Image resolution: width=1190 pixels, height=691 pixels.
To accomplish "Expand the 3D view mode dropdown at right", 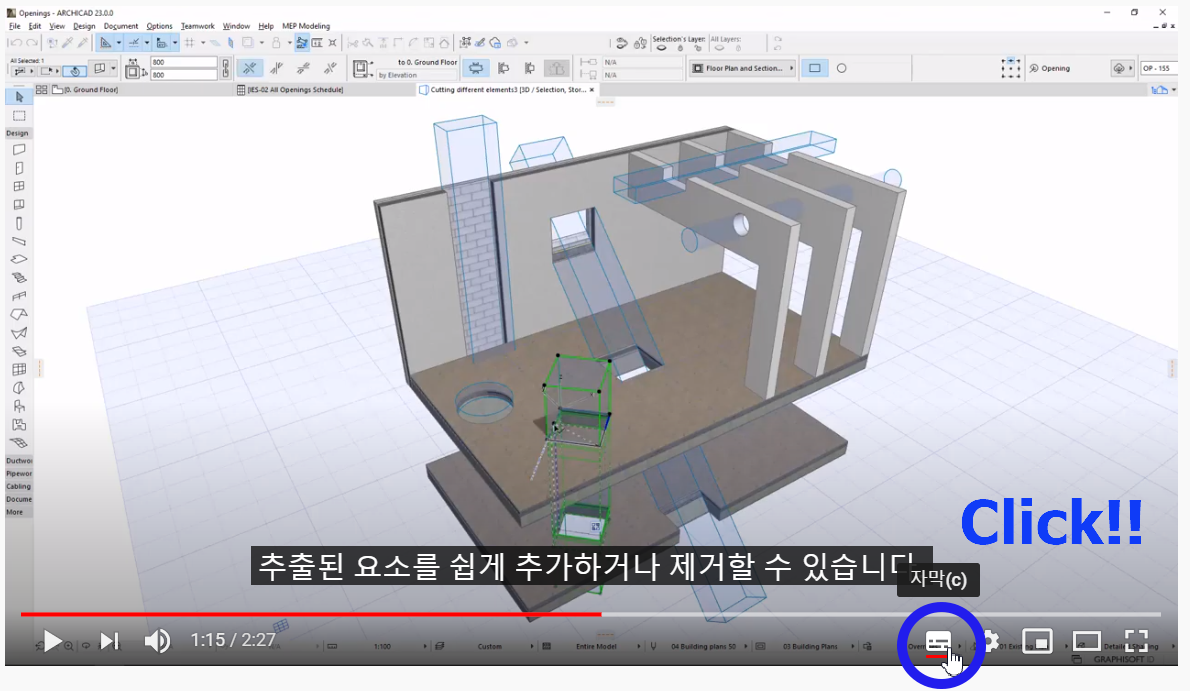I will [1173, 90].
